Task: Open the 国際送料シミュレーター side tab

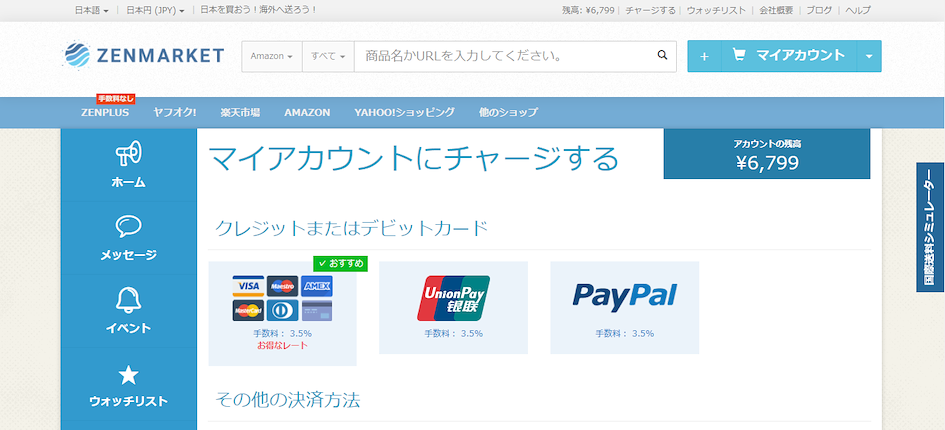Action: [x=931, y=227]
